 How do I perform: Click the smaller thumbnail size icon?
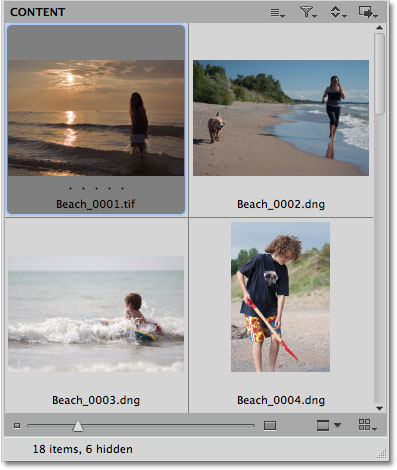(17, 425)
